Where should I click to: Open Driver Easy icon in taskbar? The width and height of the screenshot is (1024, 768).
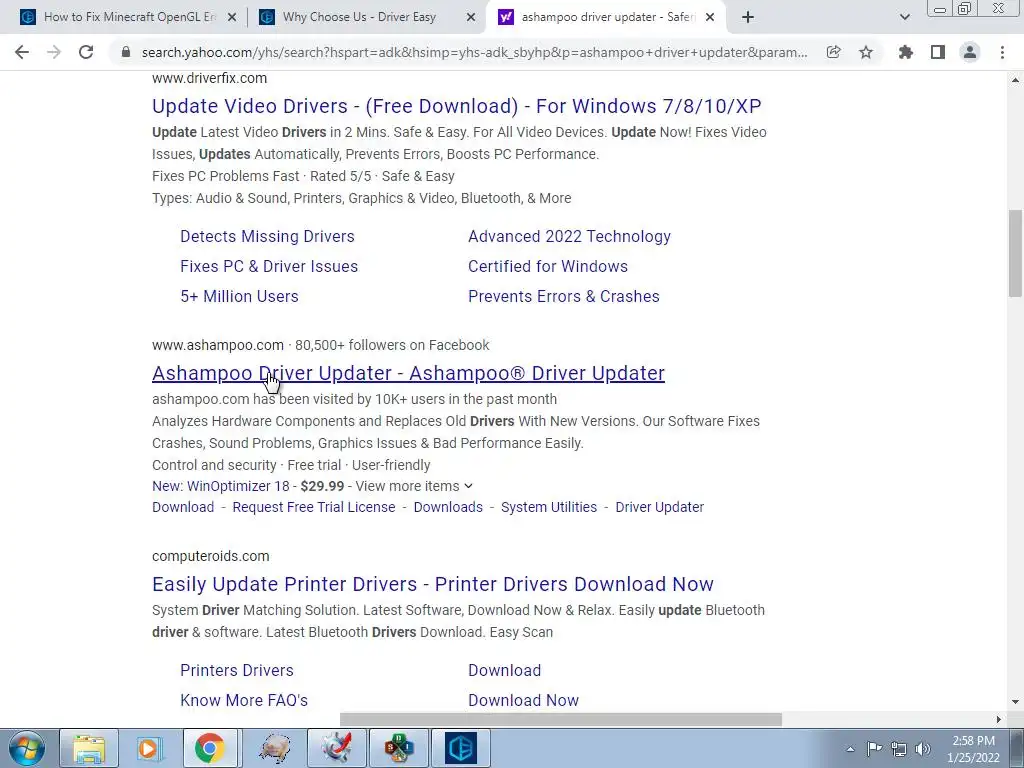coord(460,748)
